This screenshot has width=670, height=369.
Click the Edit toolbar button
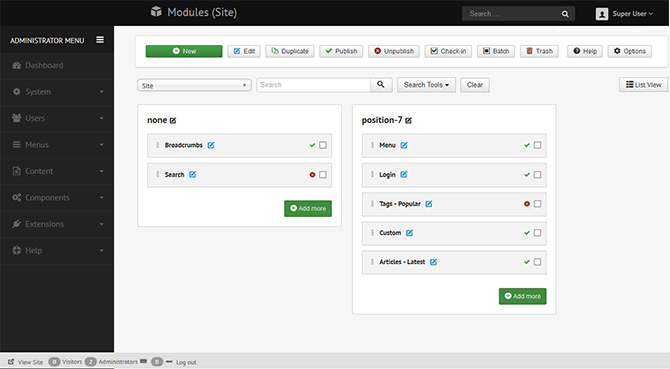point(244,51)
